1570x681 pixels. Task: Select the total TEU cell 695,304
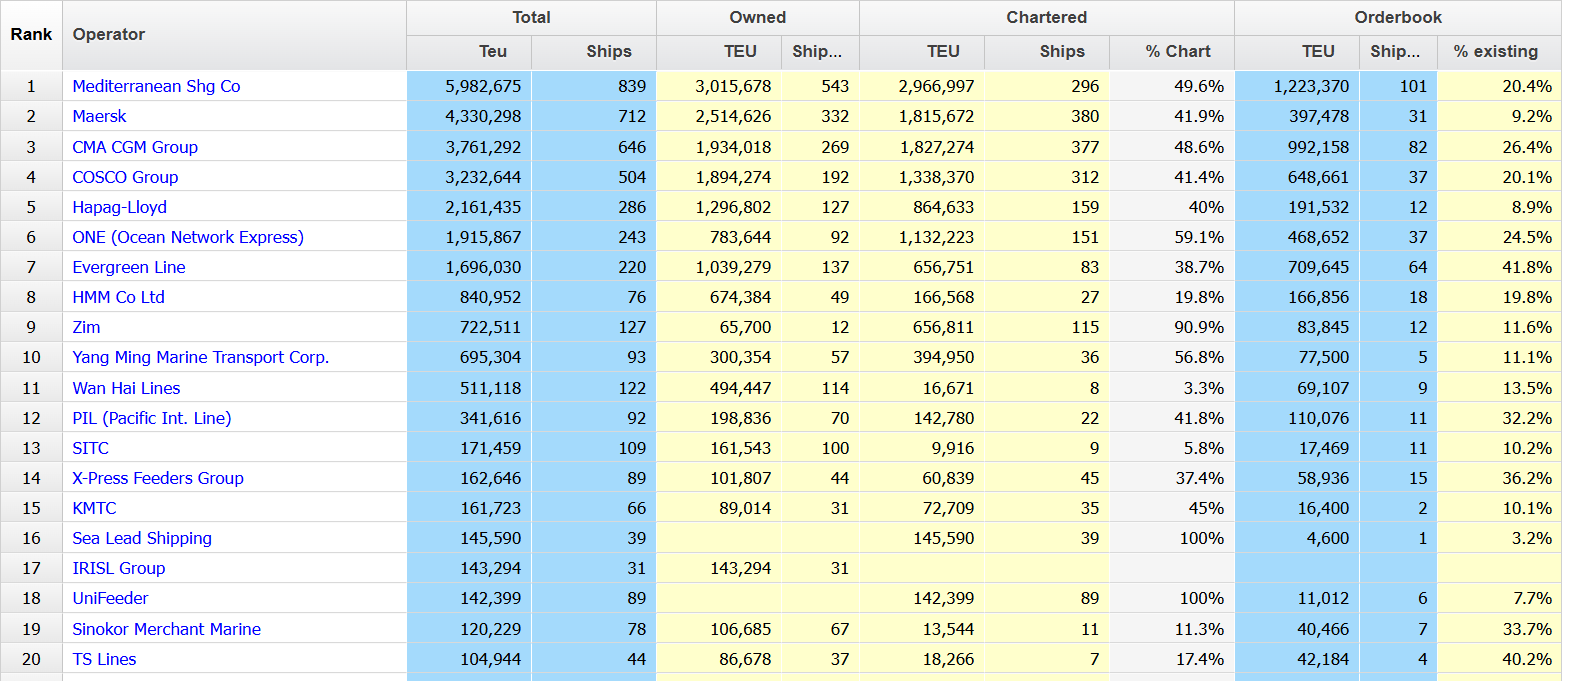click(469, 357)
